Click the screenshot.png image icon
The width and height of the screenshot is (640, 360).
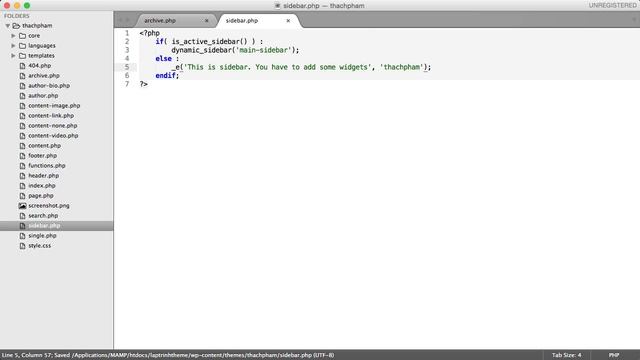(x=22, y=206)
